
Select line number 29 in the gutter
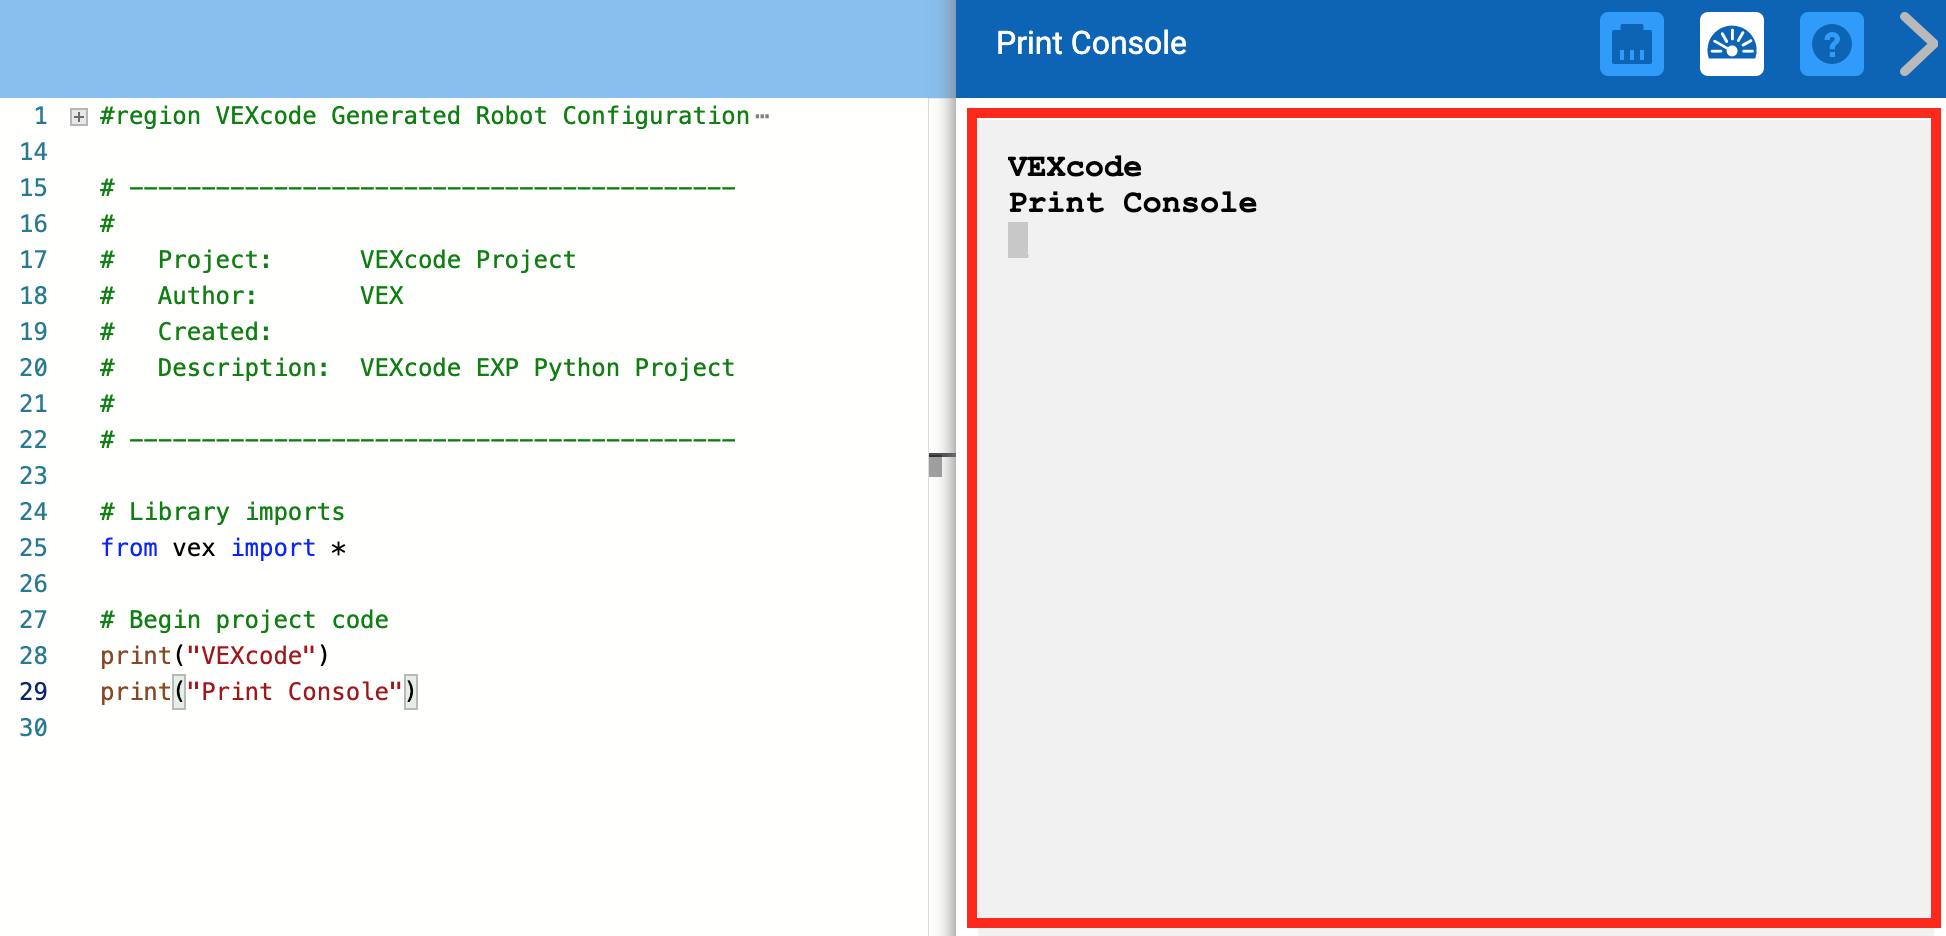point(33,691)
